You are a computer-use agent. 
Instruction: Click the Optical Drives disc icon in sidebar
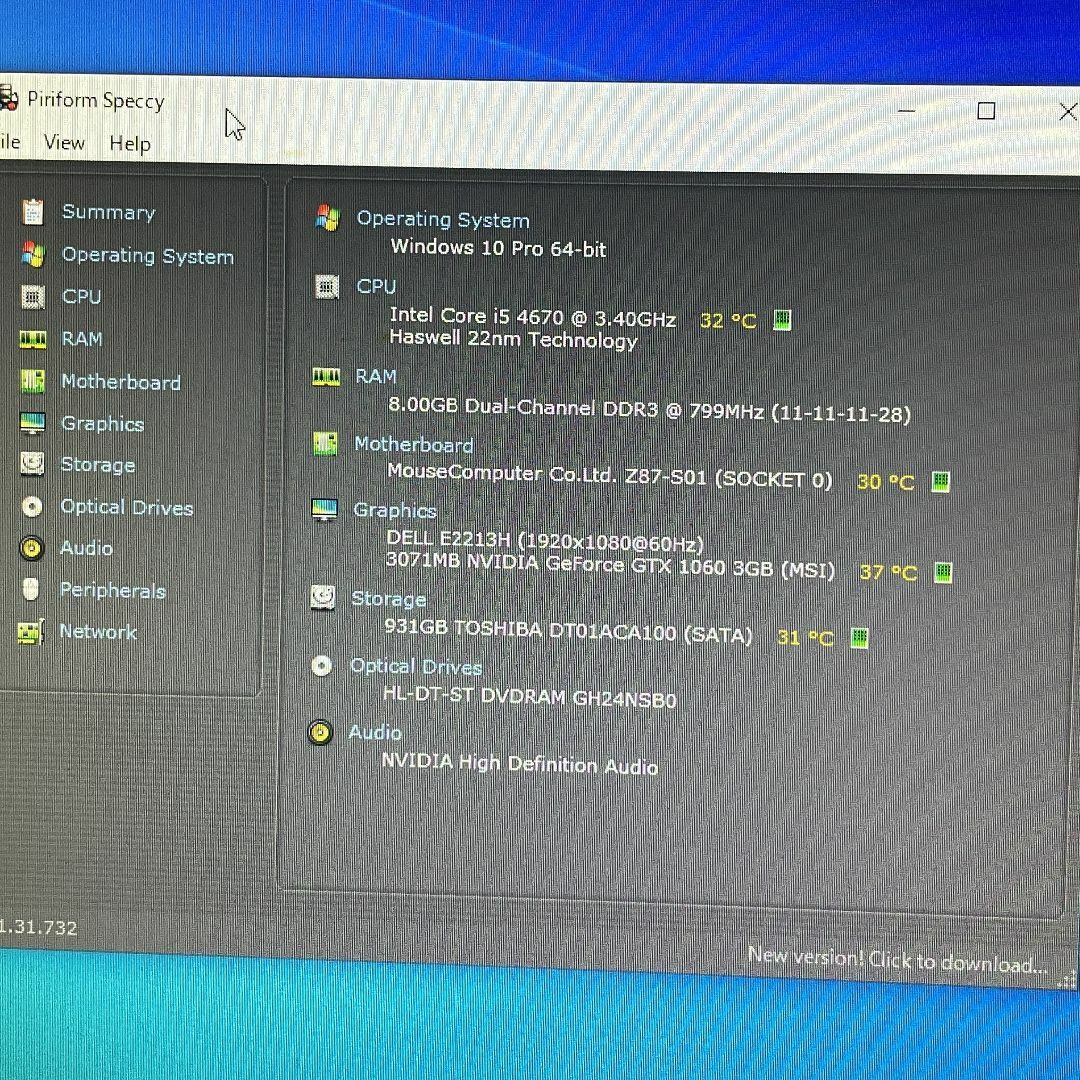point(32,507)
